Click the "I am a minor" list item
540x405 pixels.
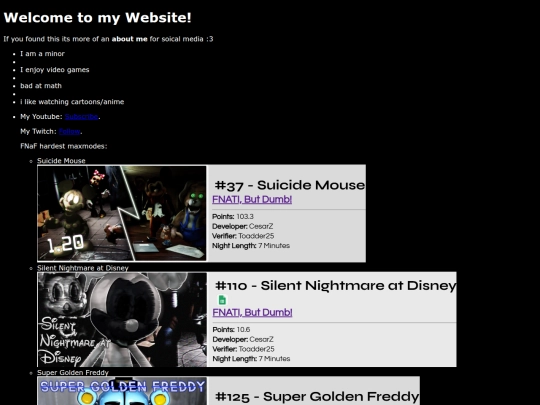click(42, 54)
